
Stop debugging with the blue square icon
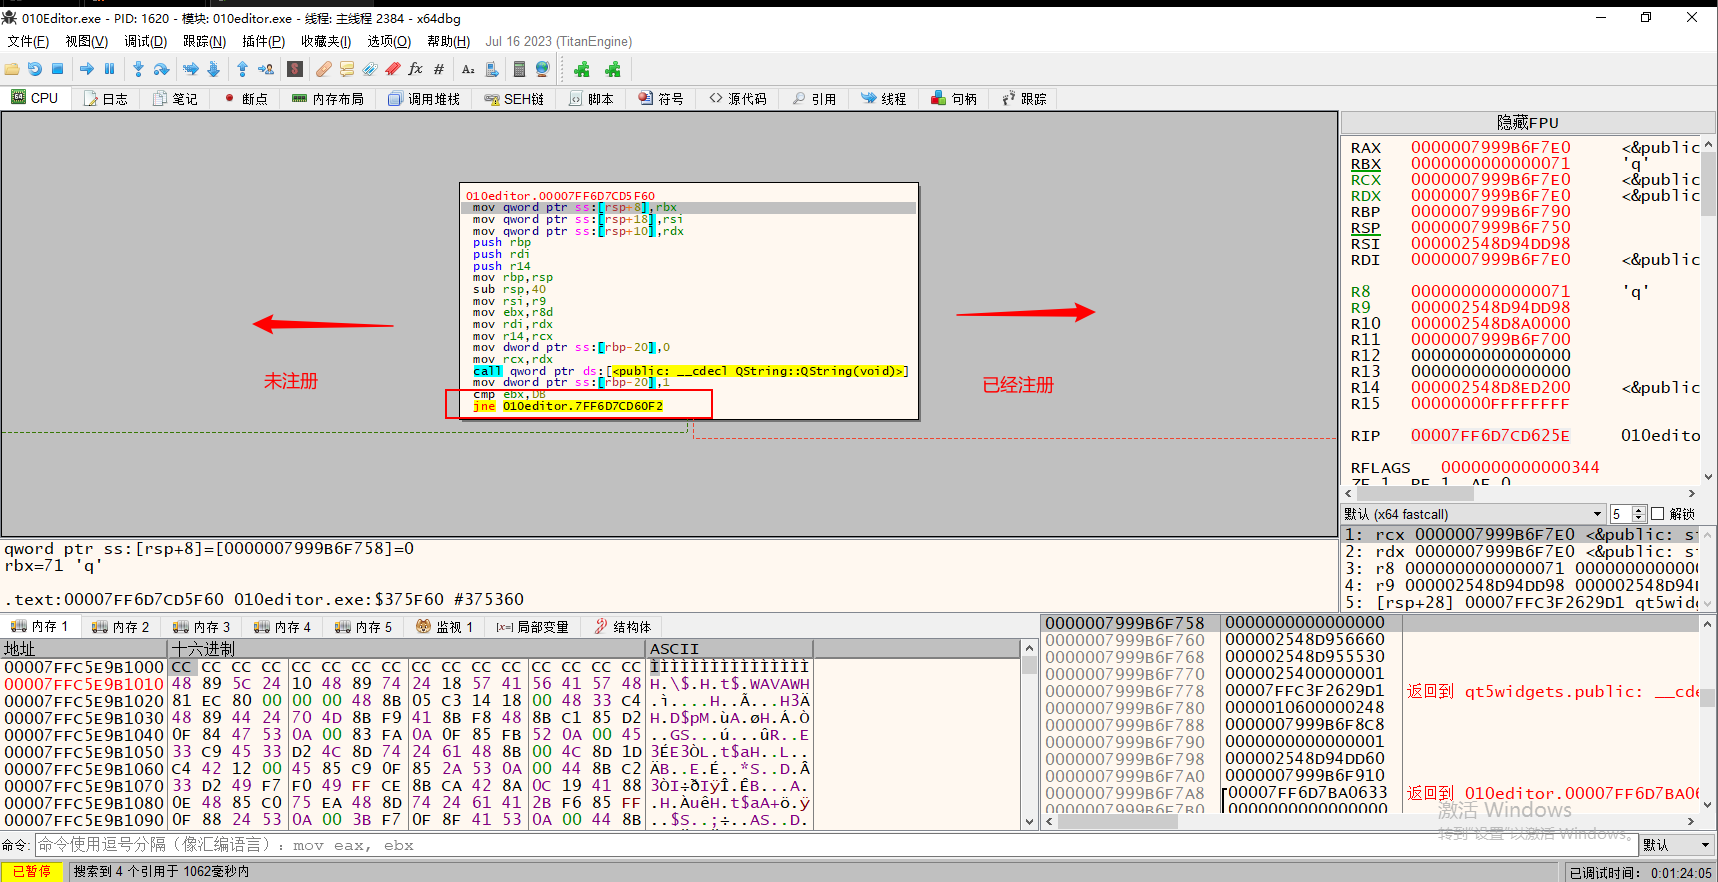[x=58, y=69]
